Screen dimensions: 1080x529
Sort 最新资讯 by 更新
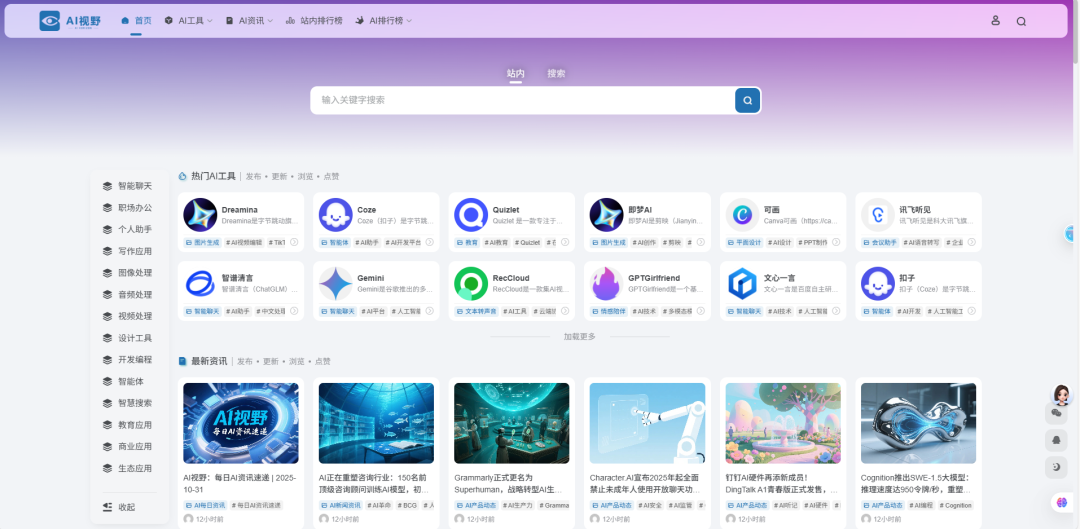click(271, 362)
